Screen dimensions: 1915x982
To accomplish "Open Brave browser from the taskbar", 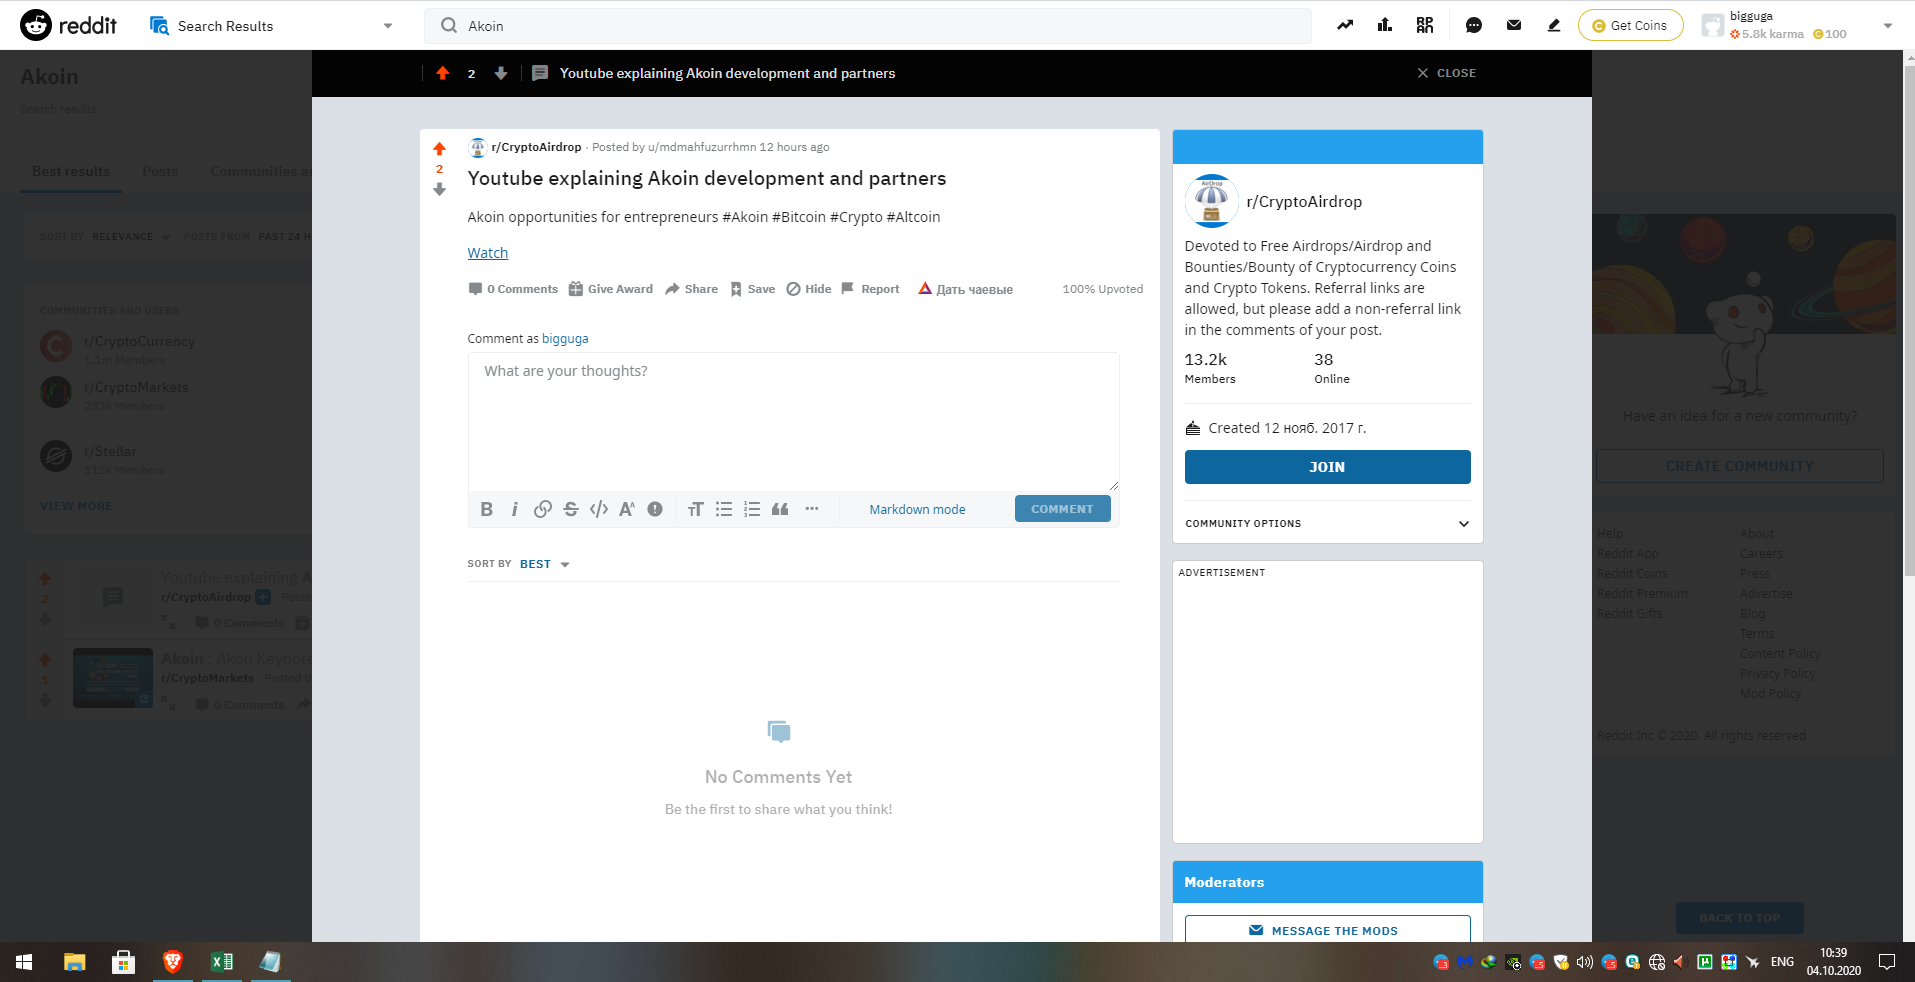I will tap(172, 962).
